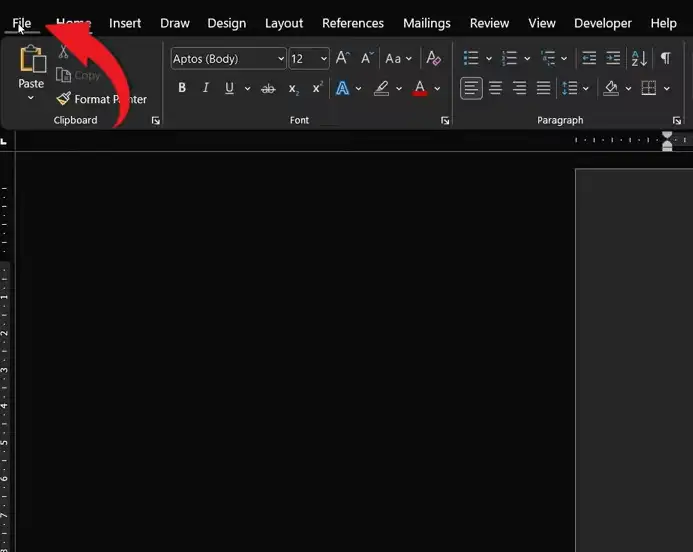693x552 pixels.
Task: Toggle subscript formatting
Action: [293, 89]
